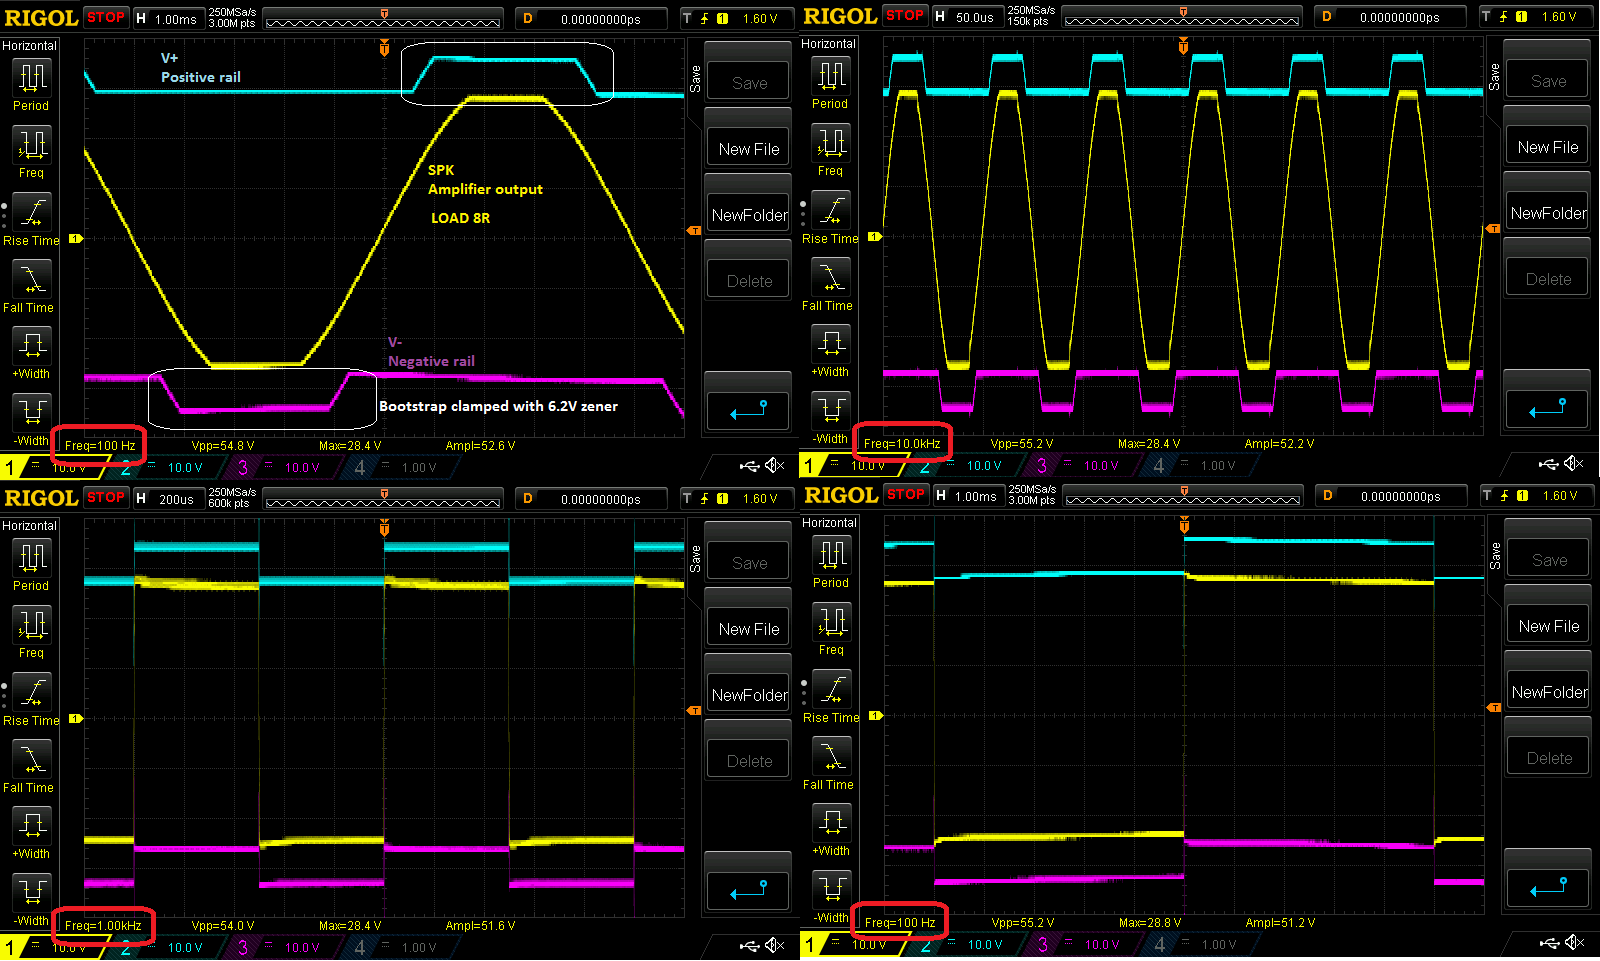Click the Freq=10.0kHz measurement readout
Viewport: 1600px width, 961px height.
click(902, 444)
